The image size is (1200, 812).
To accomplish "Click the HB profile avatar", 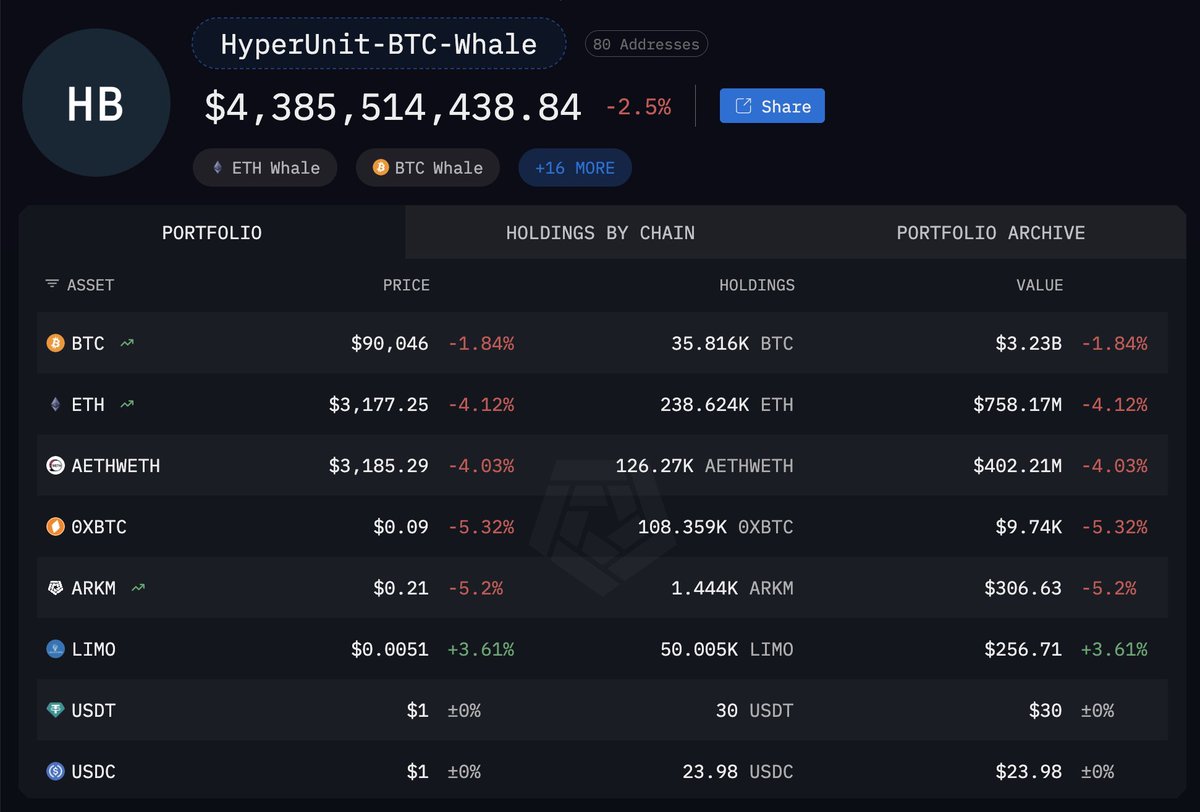I will pyautogui.click(x=96, y=103).
